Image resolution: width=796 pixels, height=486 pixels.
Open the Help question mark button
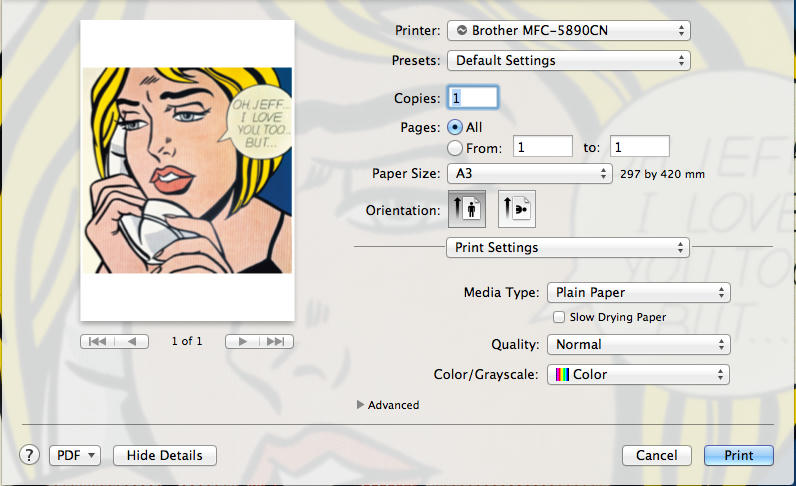[x=29, y=455]
